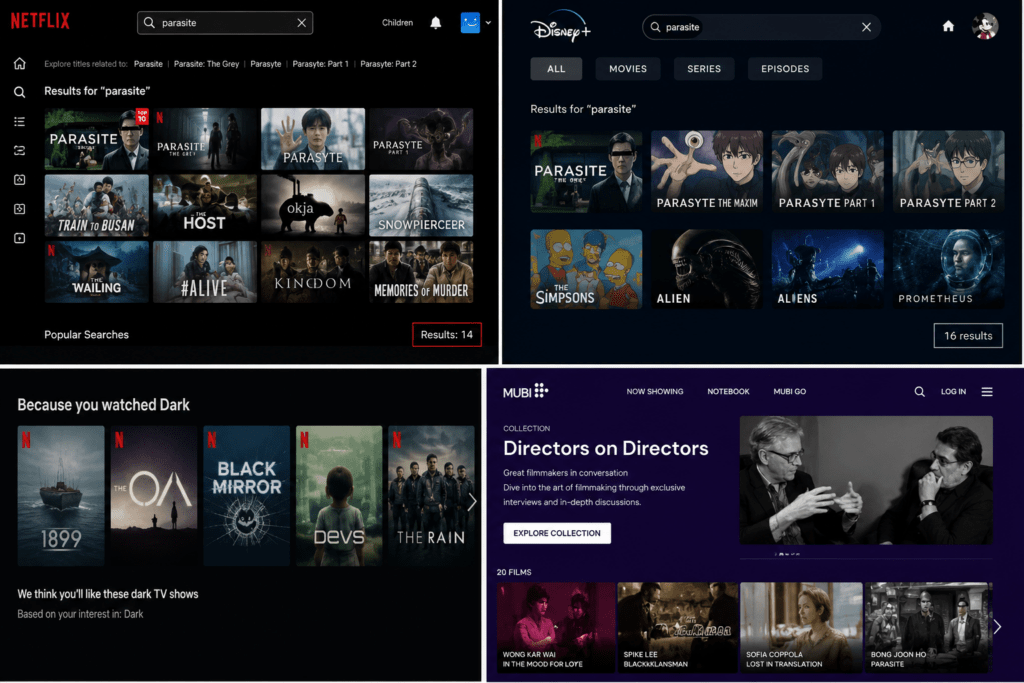Select the Okja thumbnail
The height and width of the screenshot is (683, 1024).
(x=313, y=205)
